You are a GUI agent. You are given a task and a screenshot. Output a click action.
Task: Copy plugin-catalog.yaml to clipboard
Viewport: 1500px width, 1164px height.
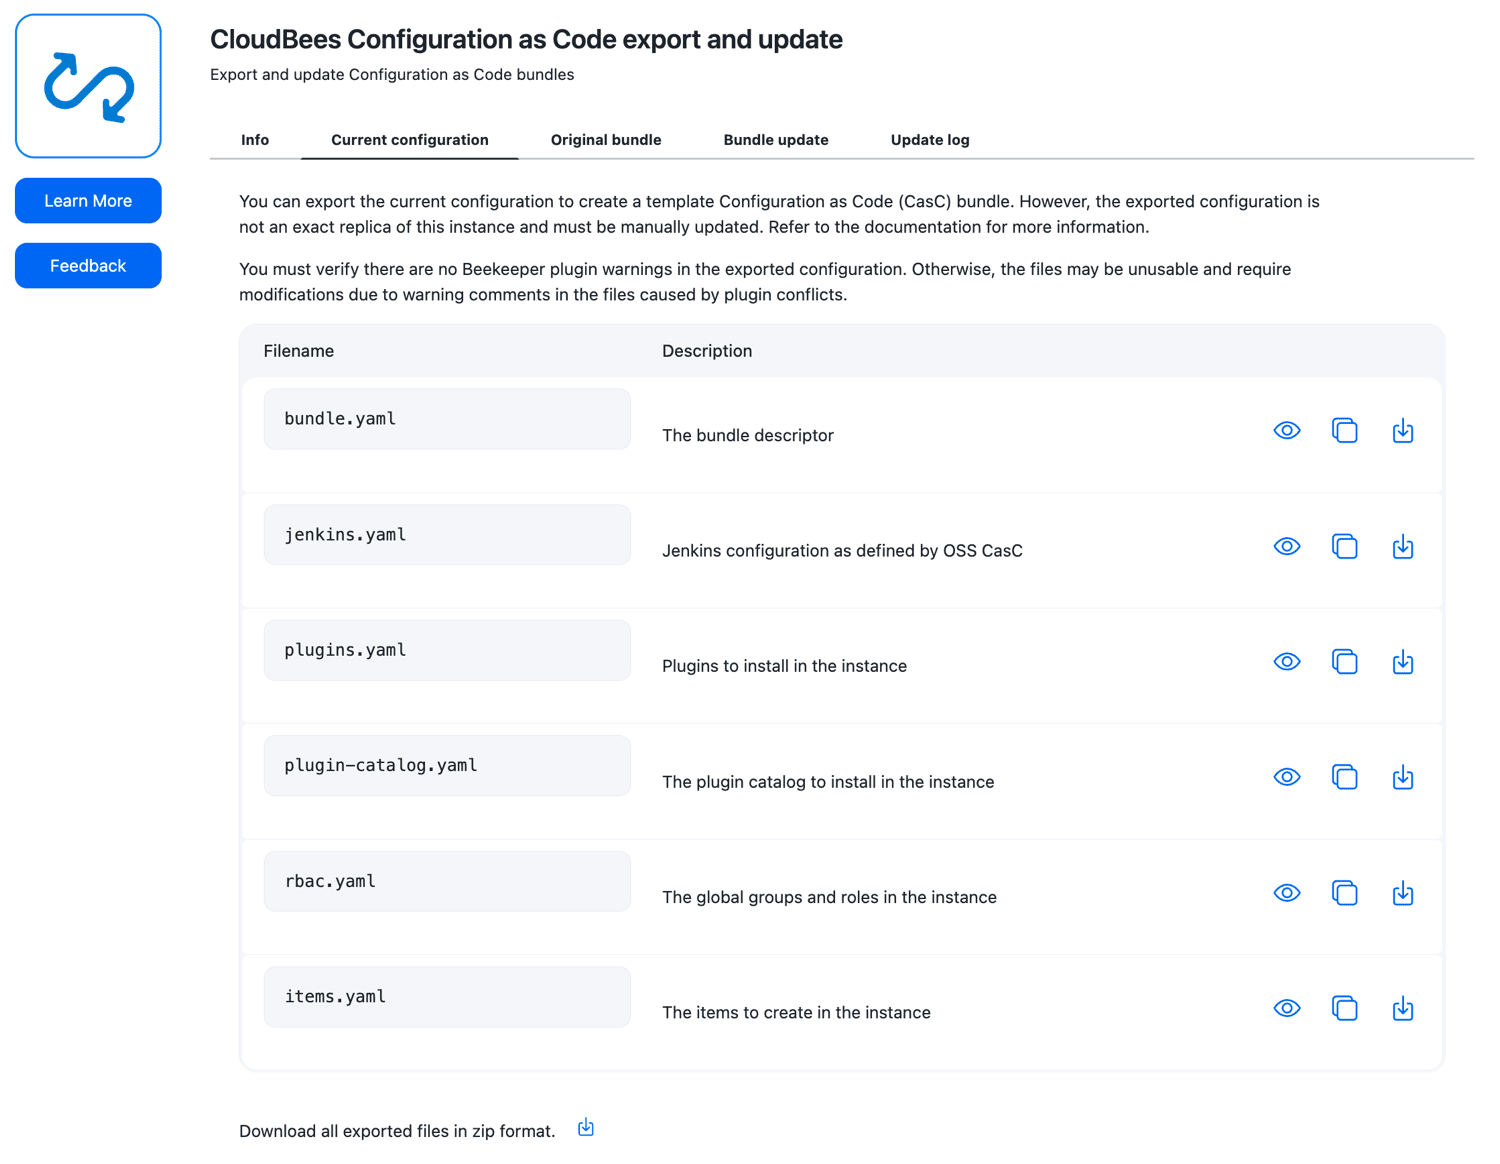pos(1345,777)
